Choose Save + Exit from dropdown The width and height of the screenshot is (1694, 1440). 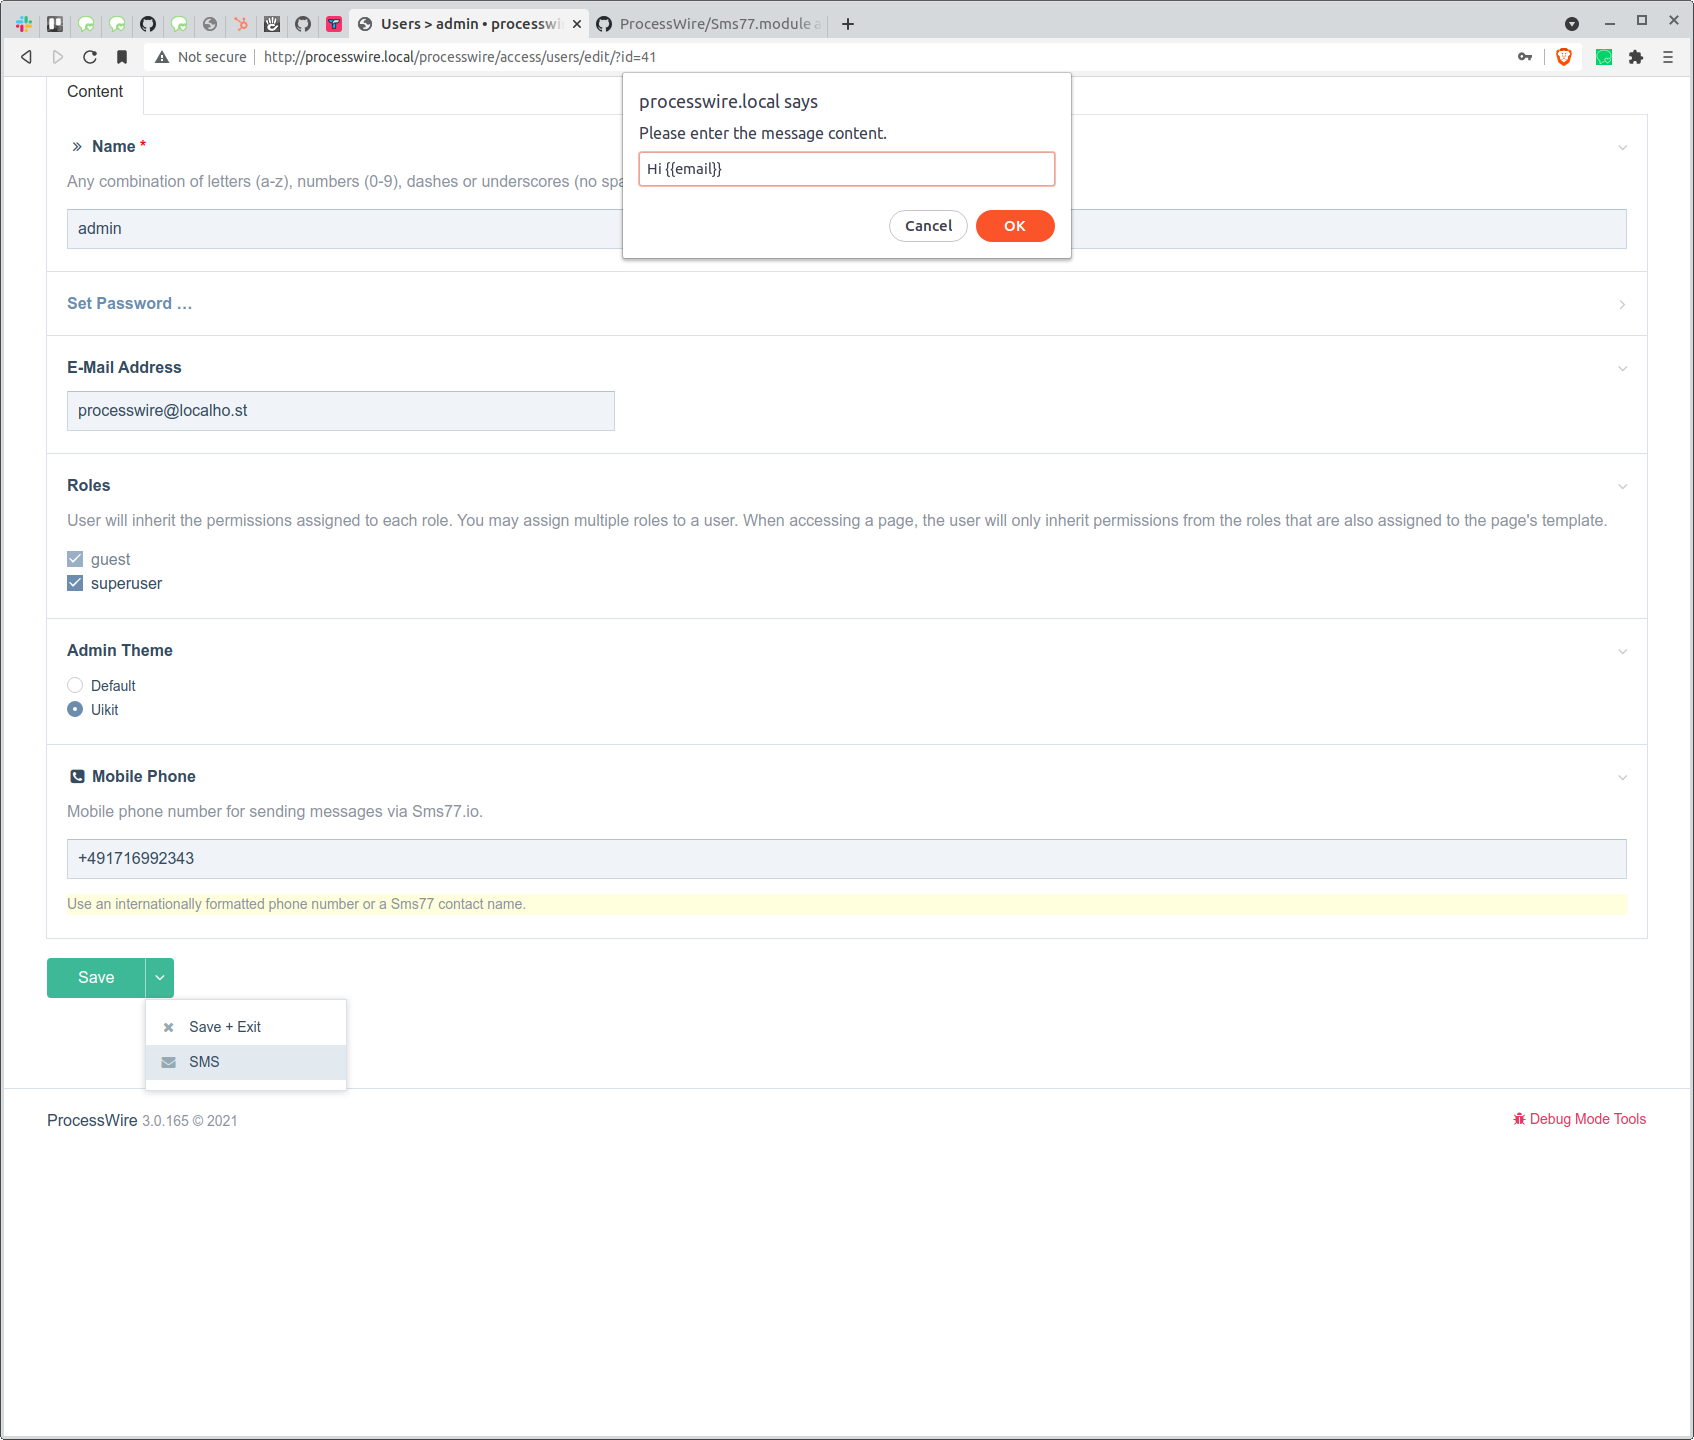246,1027
